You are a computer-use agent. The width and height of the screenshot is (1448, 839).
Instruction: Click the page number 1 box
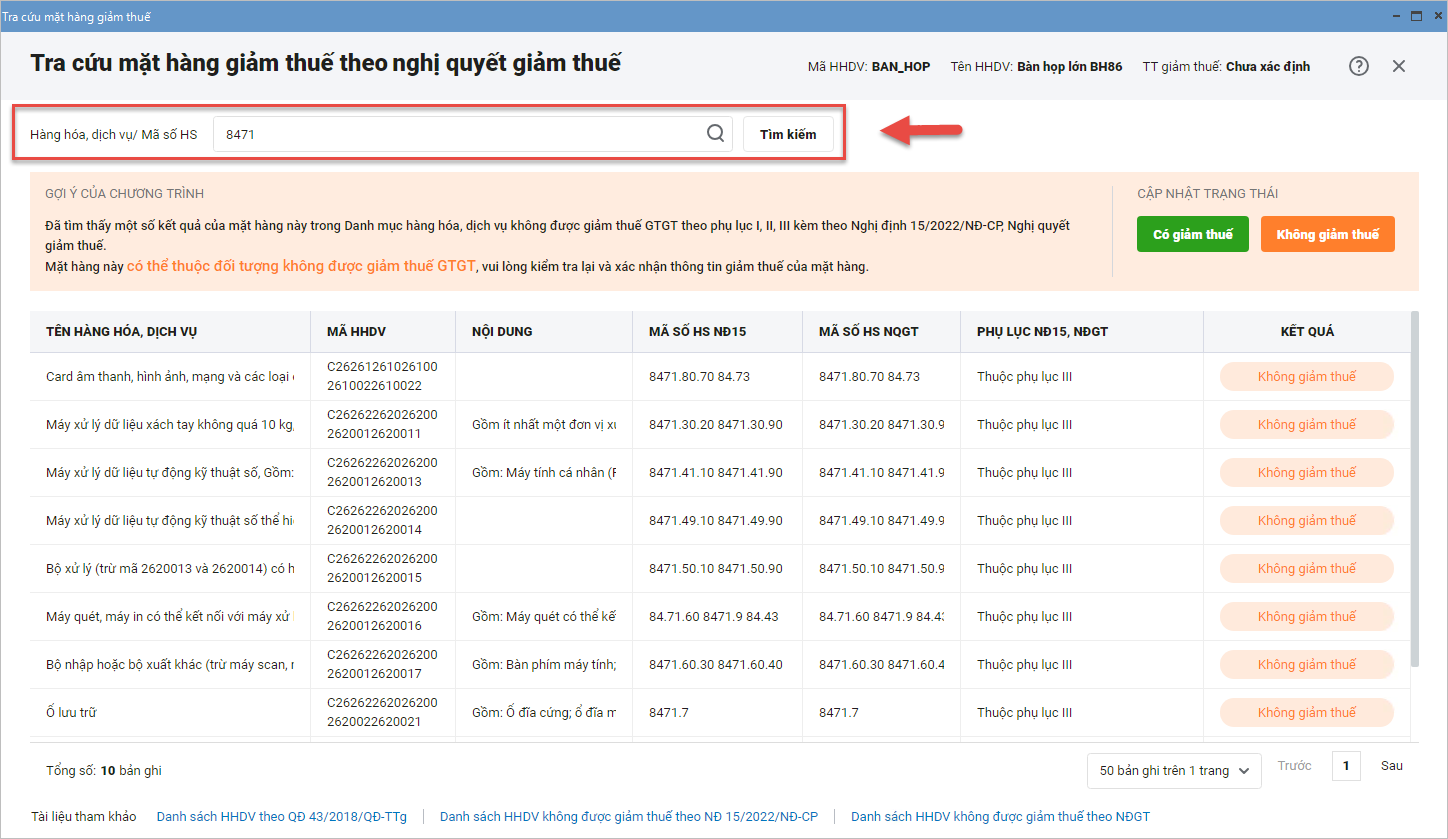[1345, 767]
